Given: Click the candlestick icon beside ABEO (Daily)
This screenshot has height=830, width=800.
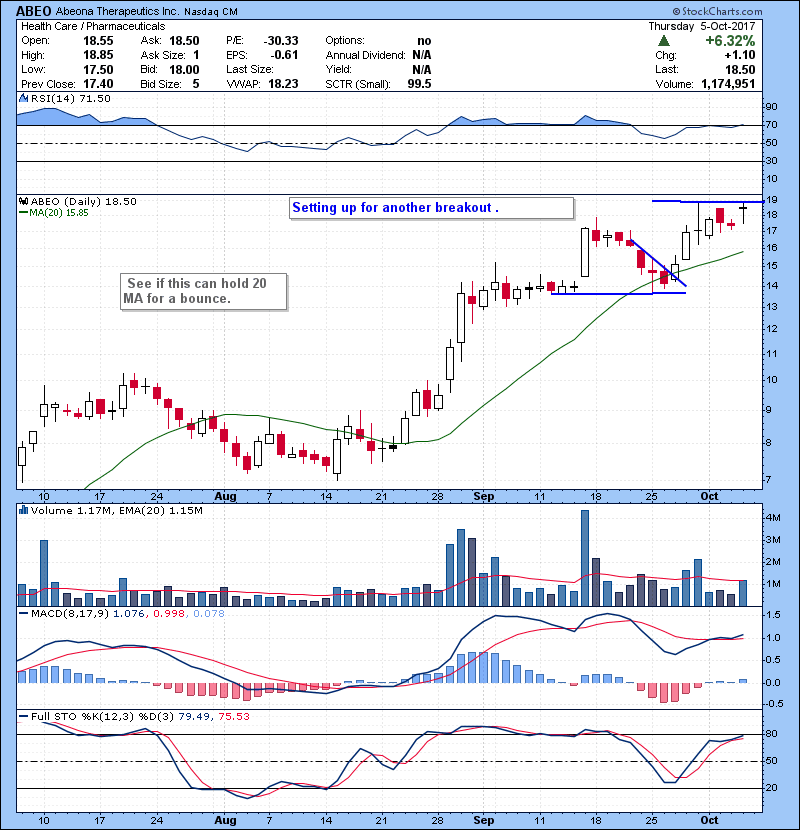Looking at the screenshot, I should click(x=23, y=201).
